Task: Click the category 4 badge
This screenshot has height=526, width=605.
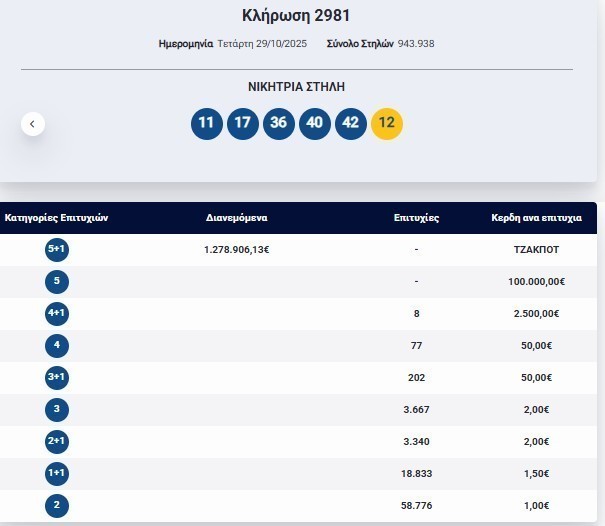Action: tap(57, 346)
